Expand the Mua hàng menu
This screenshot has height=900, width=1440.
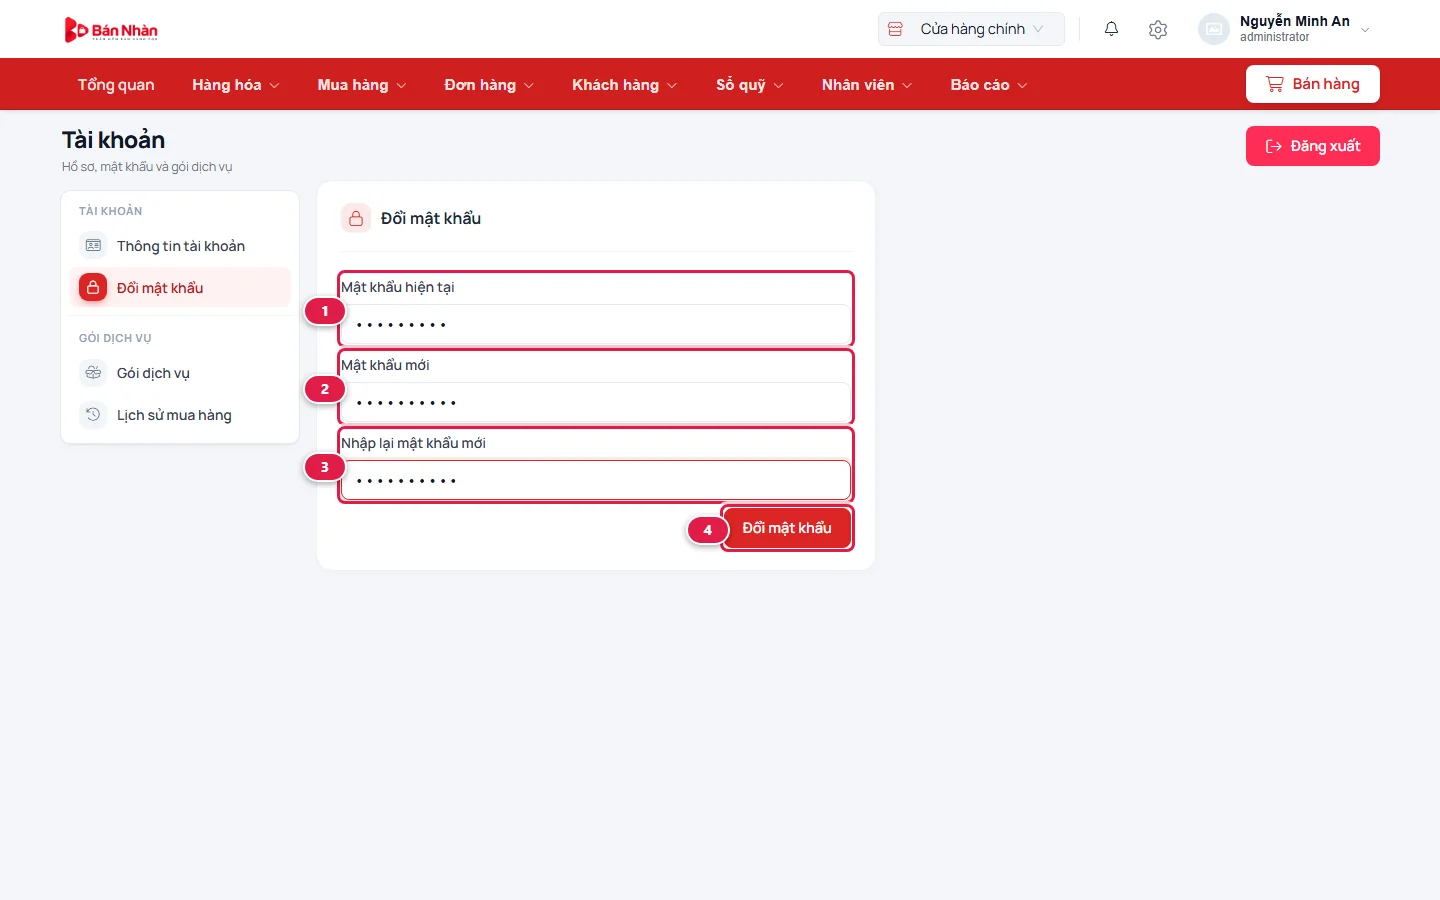click(x=362, y=85)
